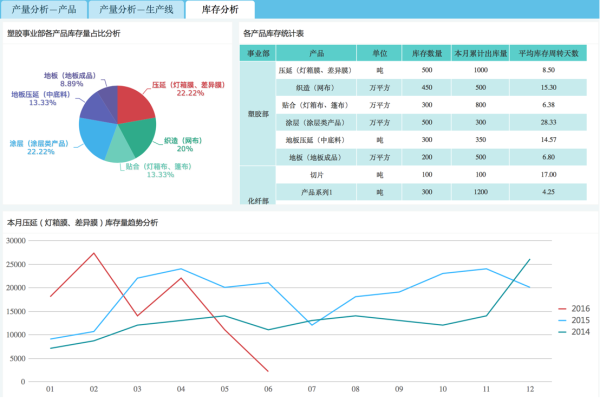
Task: Click turnover days value 6.38
Action: tap(548, 105)
